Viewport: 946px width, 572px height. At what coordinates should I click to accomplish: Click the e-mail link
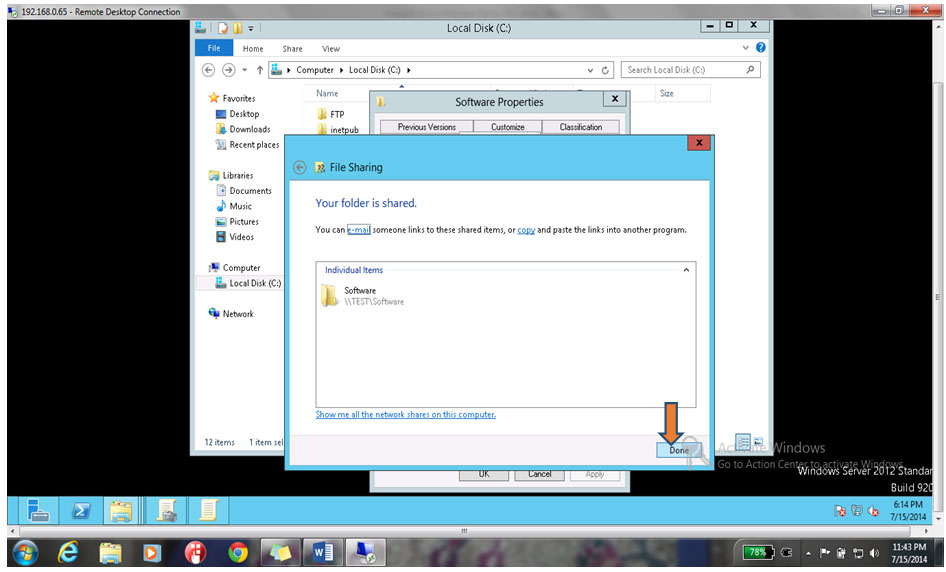pos(358,230)
